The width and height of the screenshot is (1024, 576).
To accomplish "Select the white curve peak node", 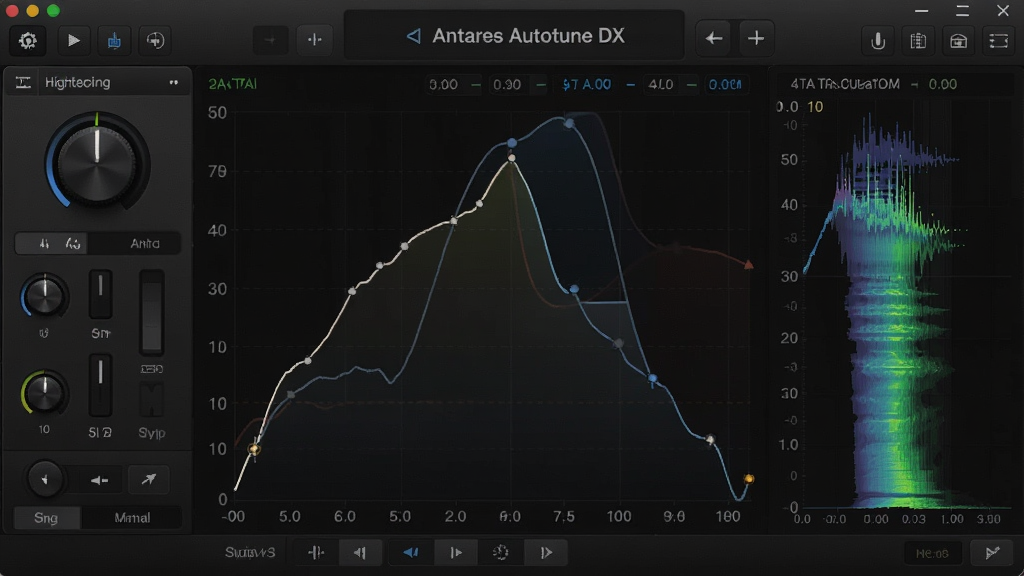I will pyautogui.click(x=511, y=158).
